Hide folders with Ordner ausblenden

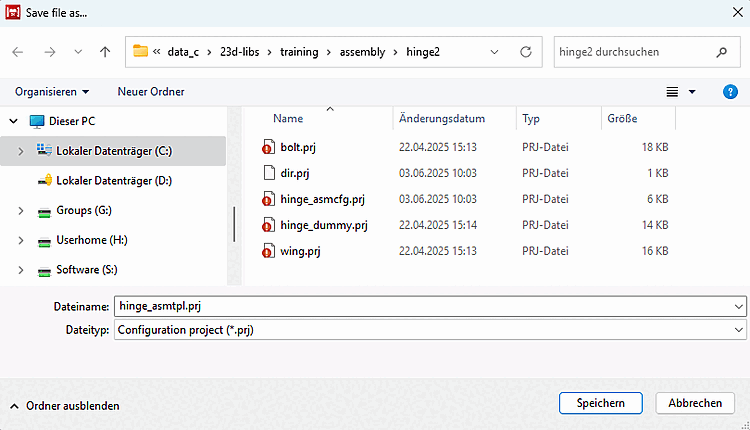(65, 406)
